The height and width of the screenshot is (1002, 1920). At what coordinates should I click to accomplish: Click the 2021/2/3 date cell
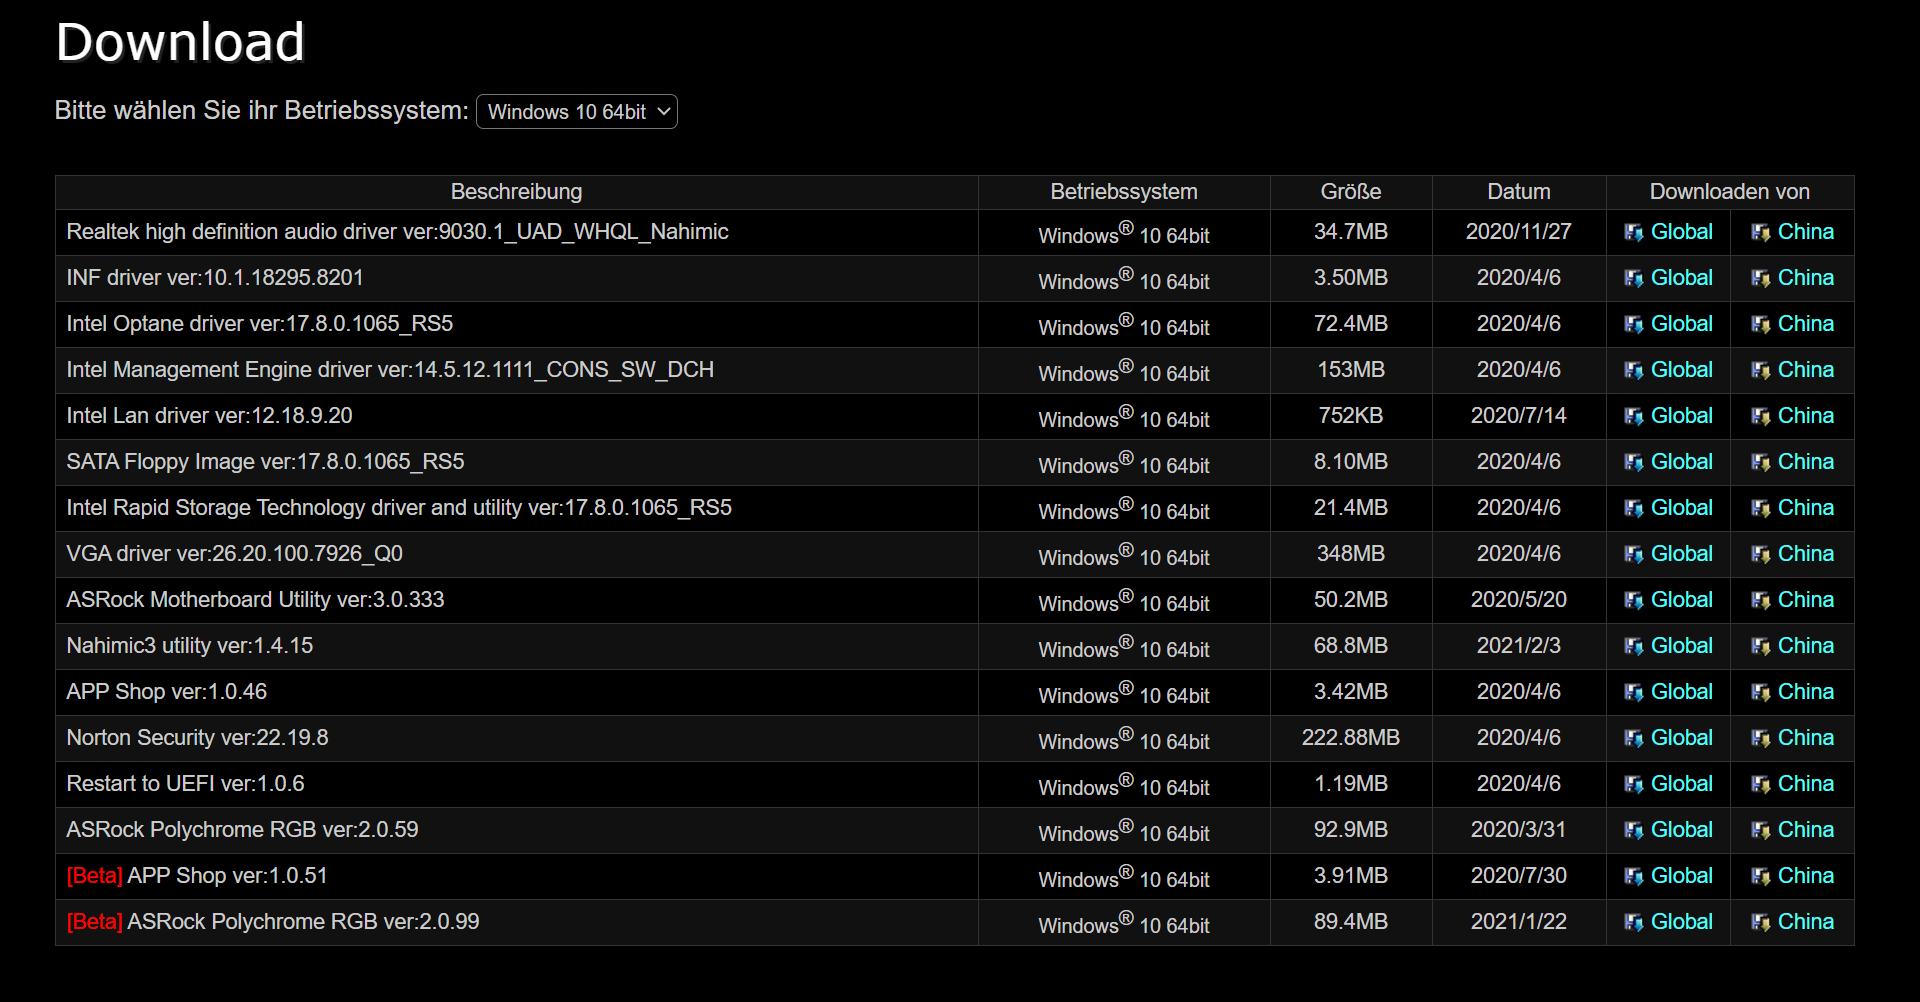(x=1519, y=646)
